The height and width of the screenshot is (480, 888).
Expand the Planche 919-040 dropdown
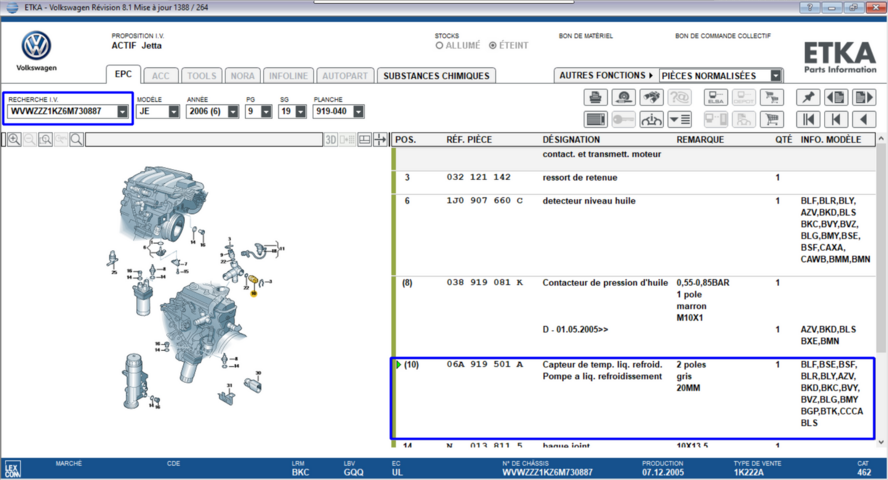coord(358,112)
